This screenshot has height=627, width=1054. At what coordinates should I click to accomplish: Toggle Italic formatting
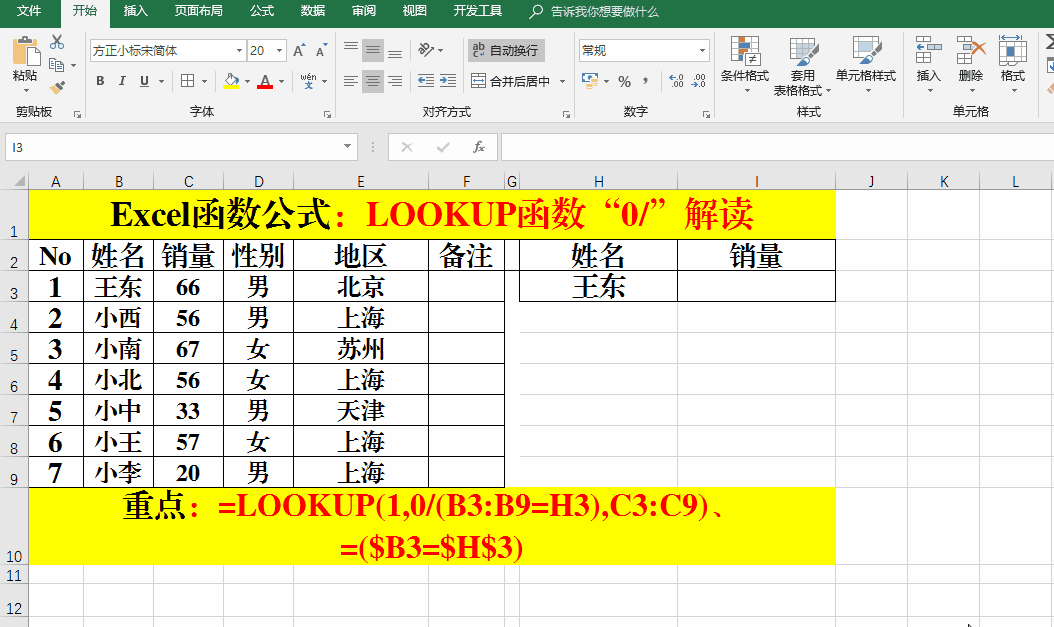(123, 81)
